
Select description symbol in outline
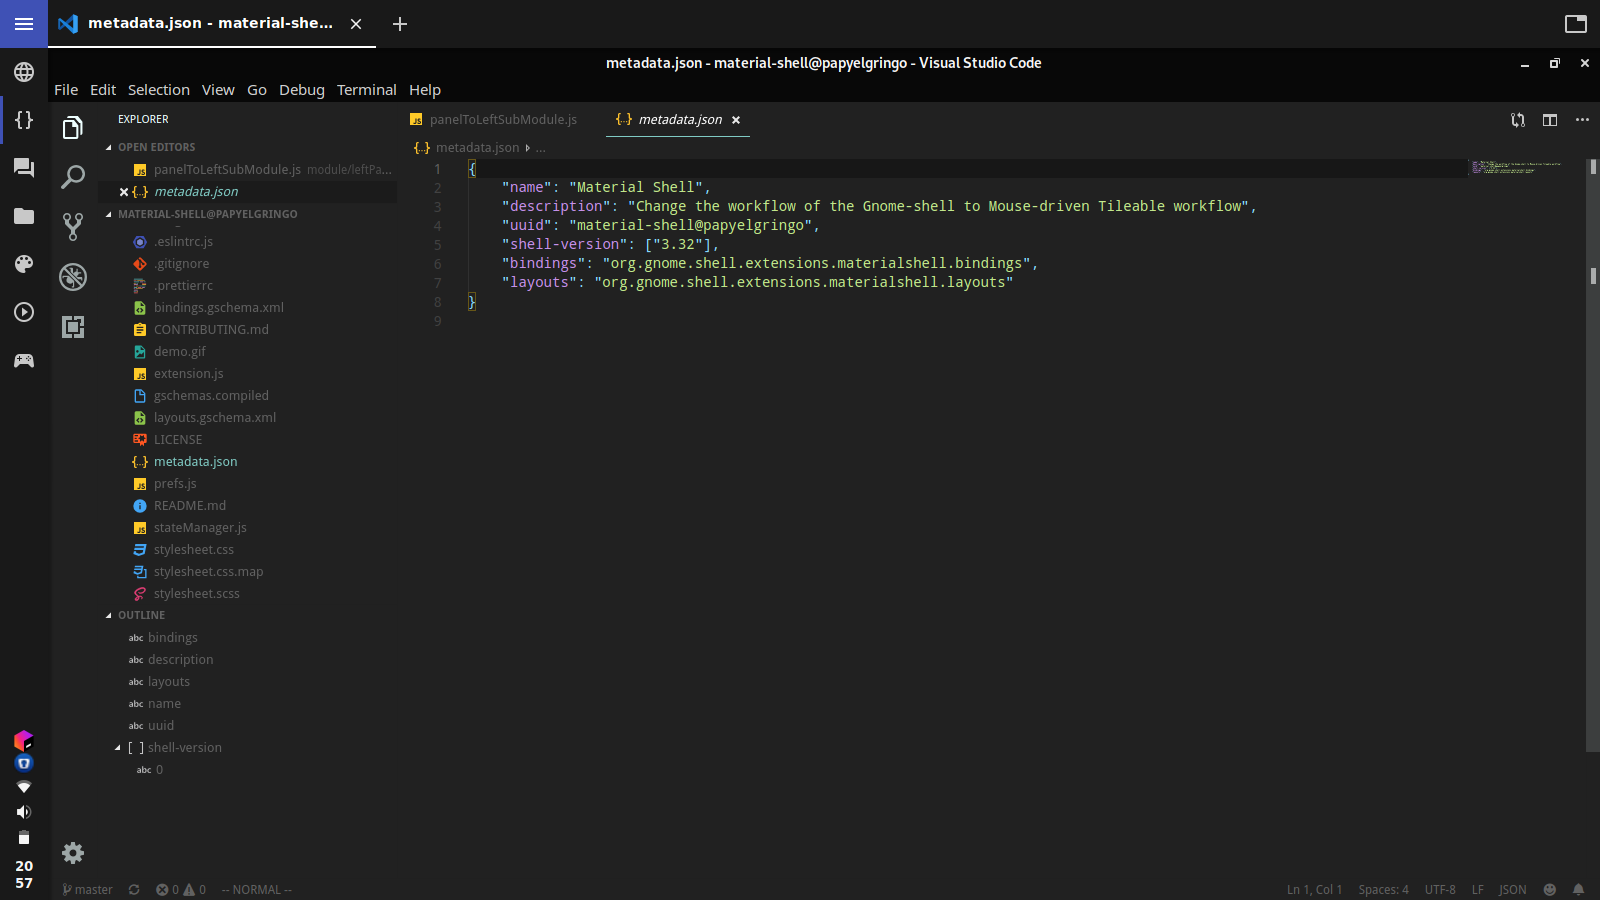click(180, 659)
